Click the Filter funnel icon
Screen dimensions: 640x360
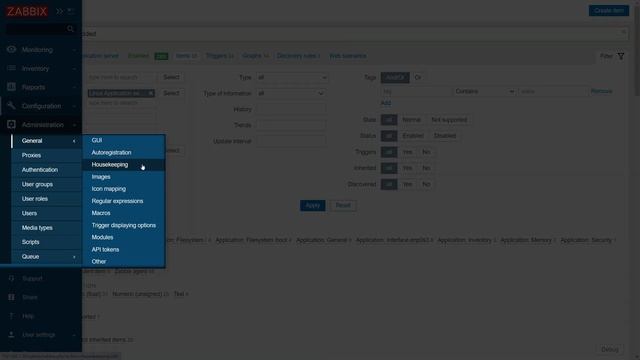click(x=620, y=56)
